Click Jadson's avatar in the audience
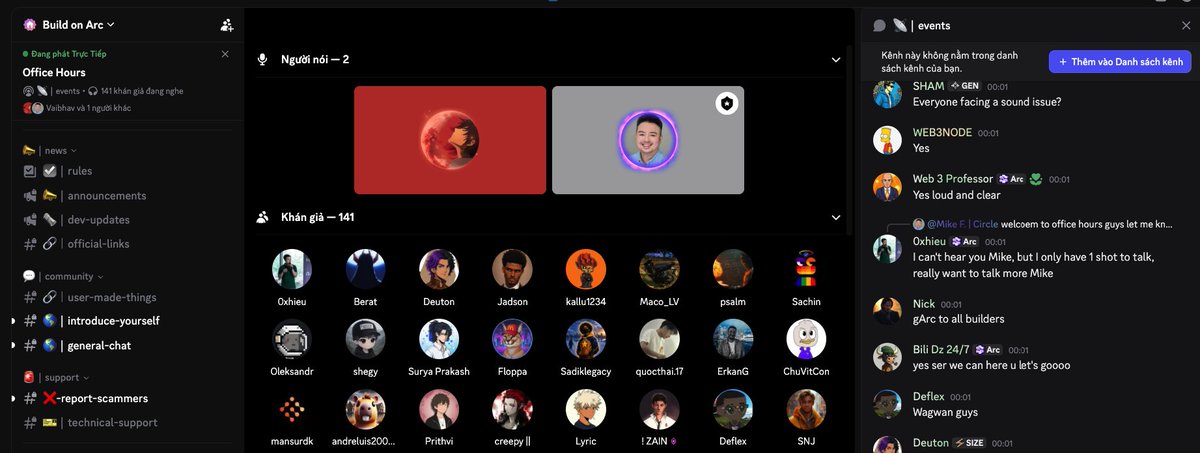 [x=512, y=269]
